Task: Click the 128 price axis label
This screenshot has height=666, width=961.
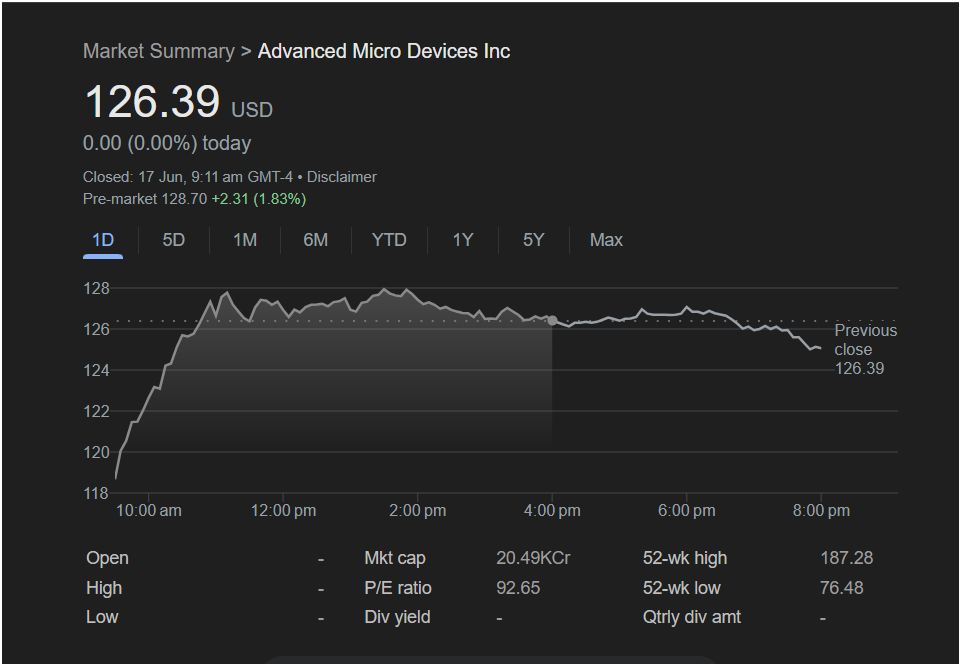Action: click(96, 289)
